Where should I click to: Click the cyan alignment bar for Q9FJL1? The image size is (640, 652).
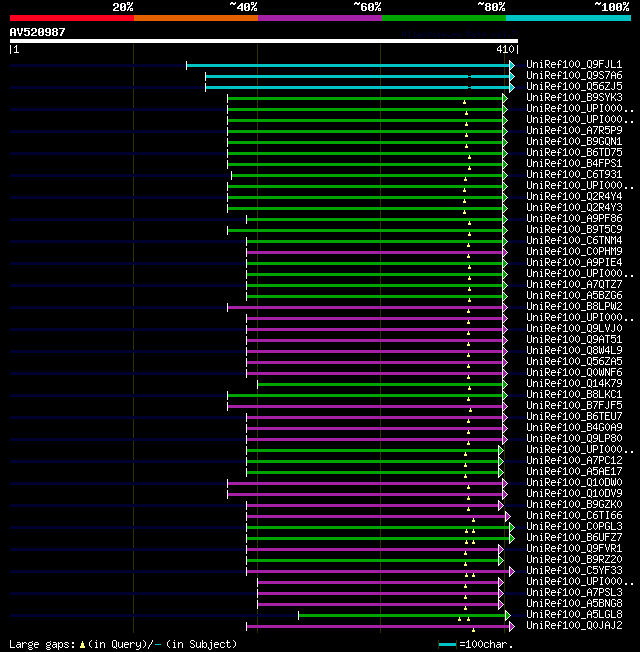pos(348,65)
